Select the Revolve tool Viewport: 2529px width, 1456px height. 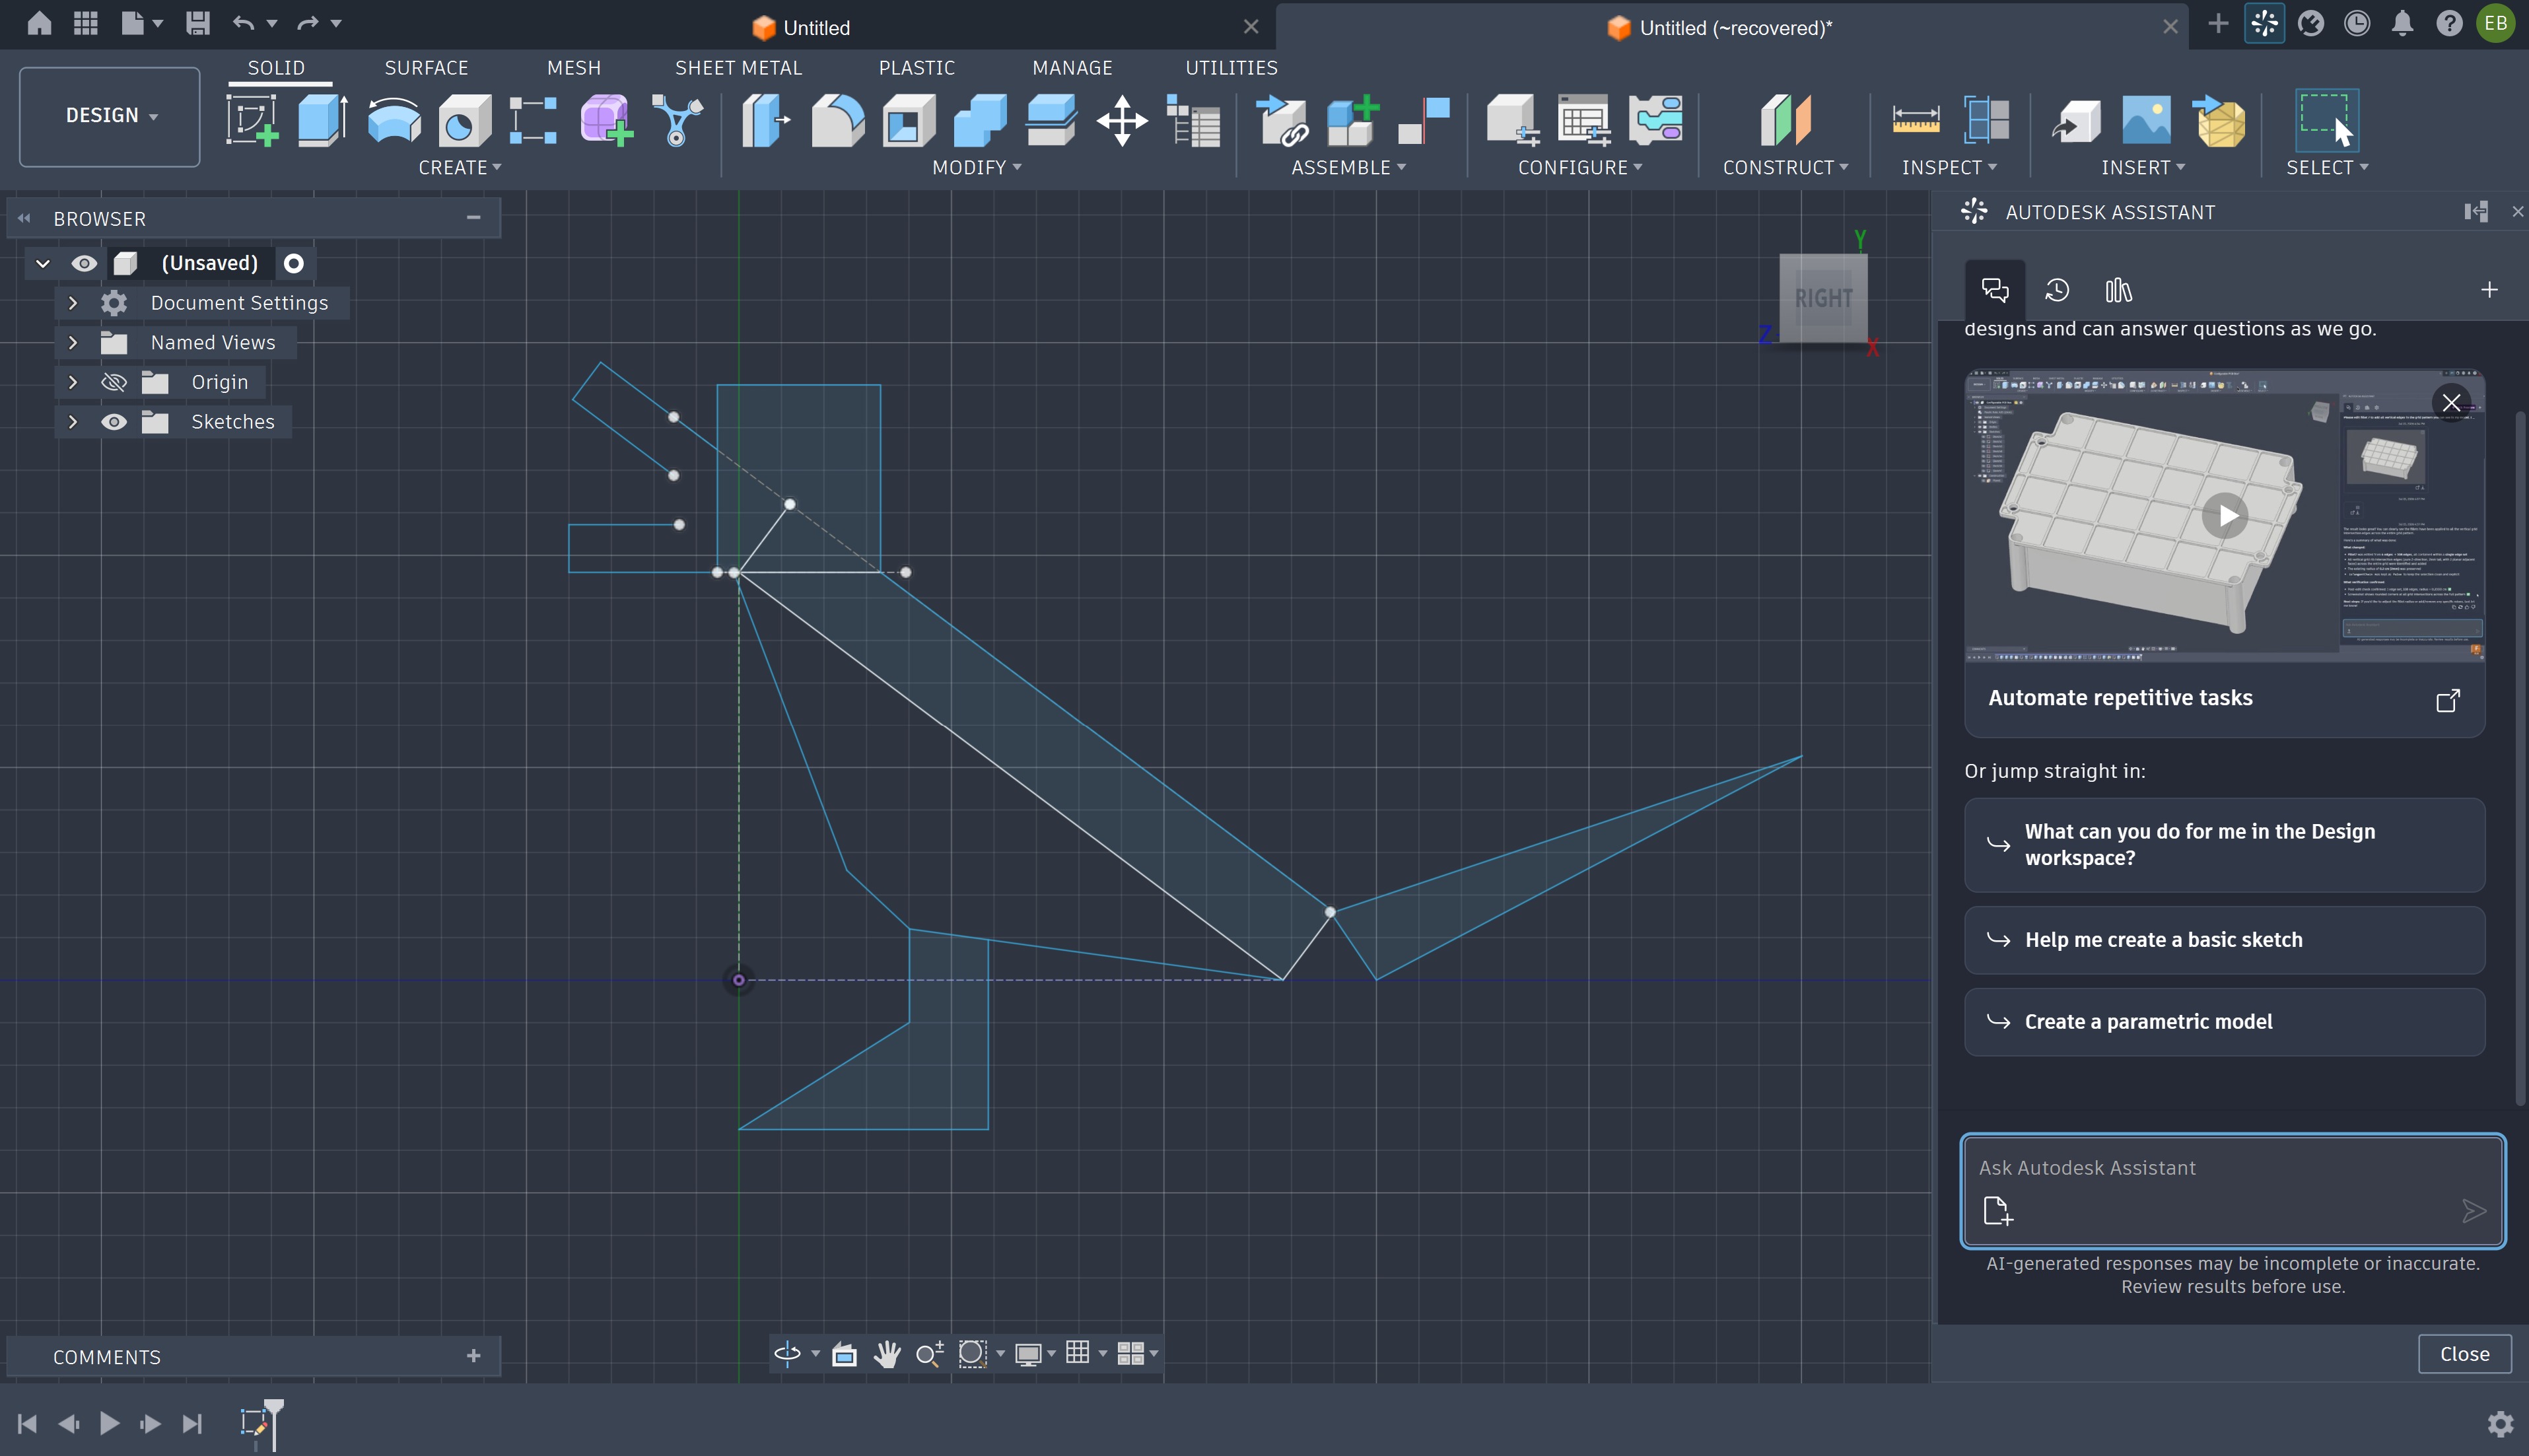(393, 121)
